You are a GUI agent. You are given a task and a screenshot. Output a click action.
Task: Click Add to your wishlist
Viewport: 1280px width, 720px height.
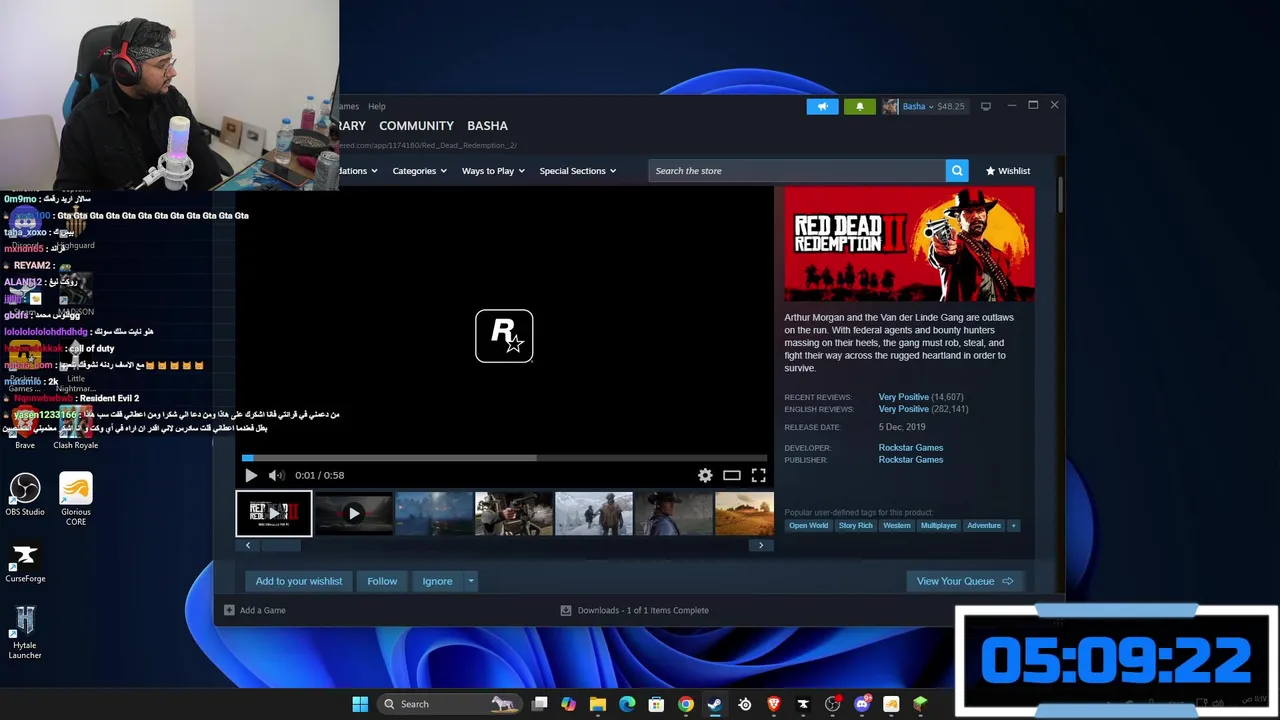pyautogui.click(x=298, y=581)
